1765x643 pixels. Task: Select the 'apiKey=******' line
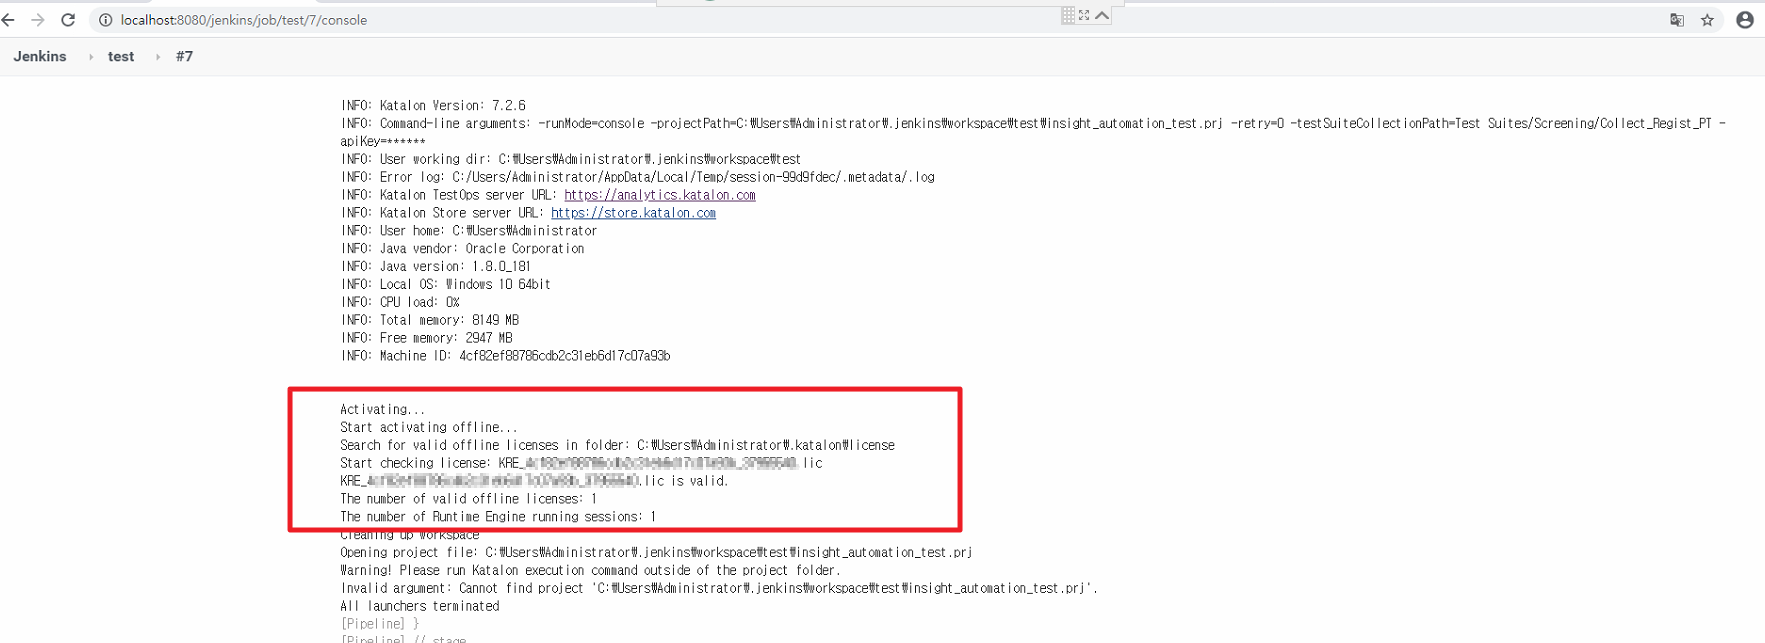(383, 142)
